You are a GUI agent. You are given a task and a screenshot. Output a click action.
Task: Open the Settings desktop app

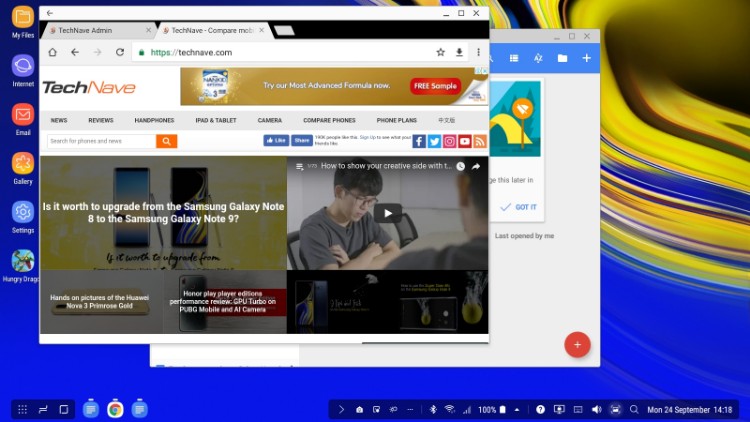pos(22,212)
